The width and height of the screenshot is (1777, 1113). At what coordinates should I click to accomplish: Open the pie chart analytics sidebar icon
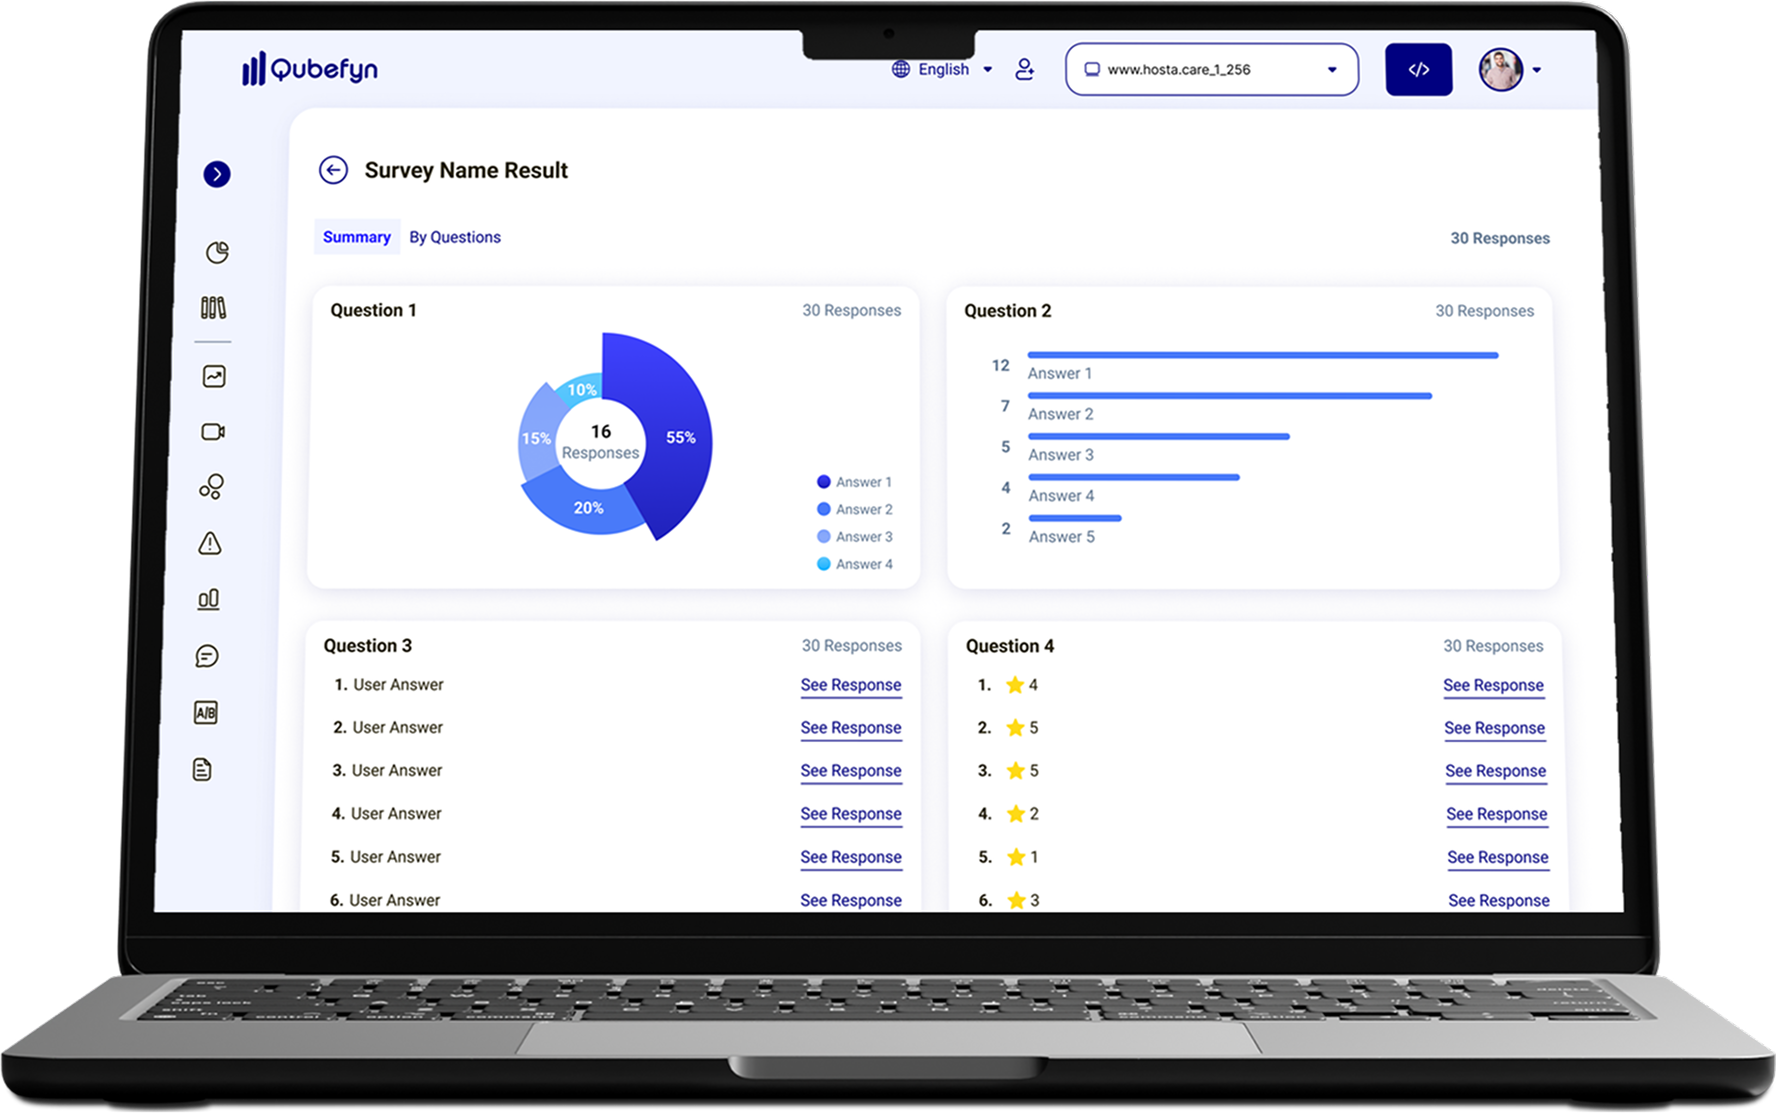pos(217,252)
